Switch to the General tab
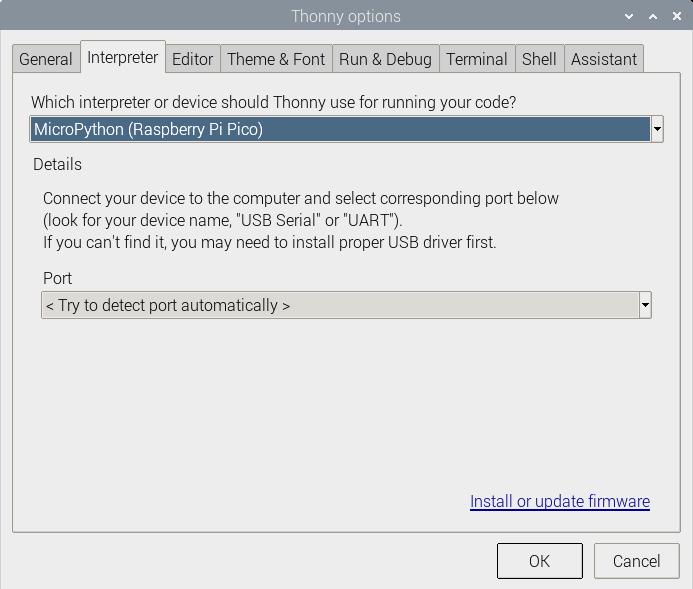 46,59
